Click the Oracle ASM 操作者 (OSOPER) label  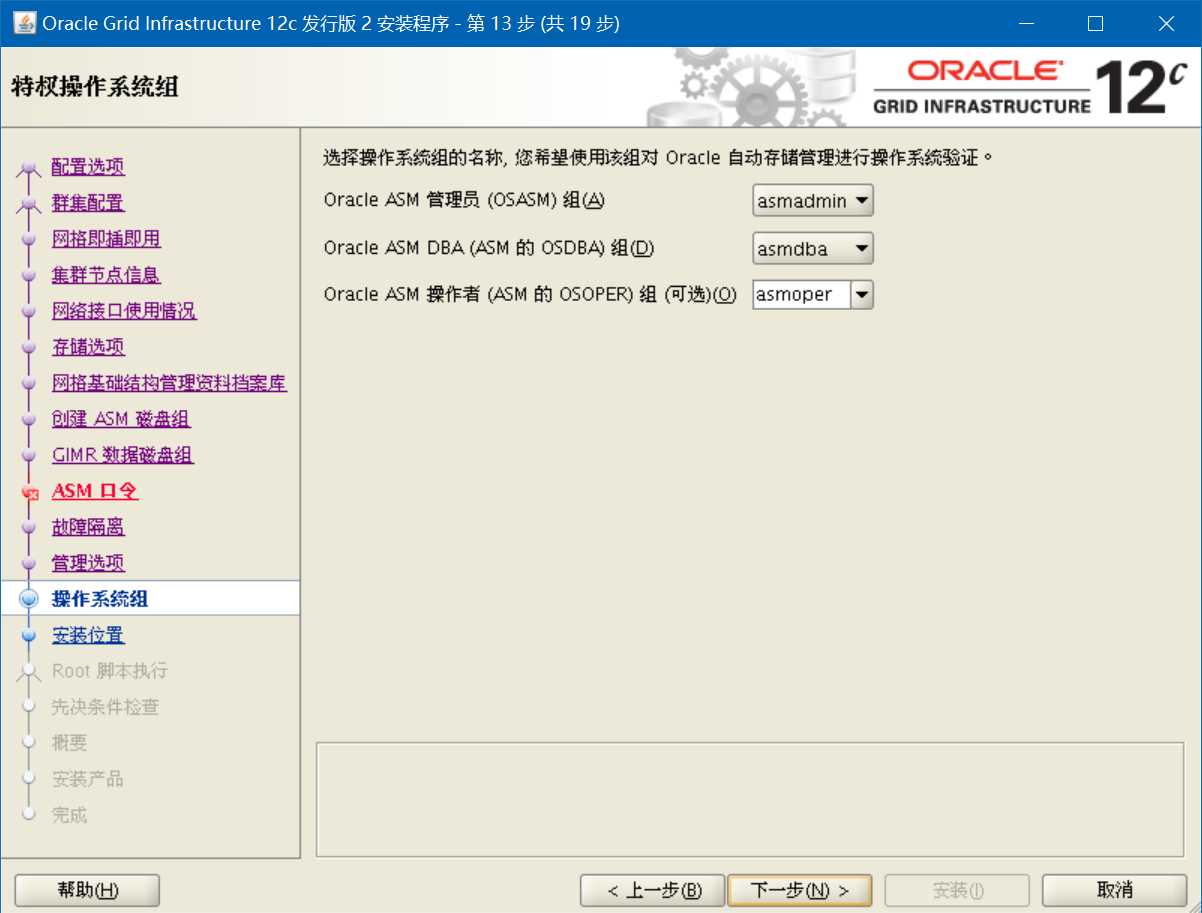(x=530, y=294)
